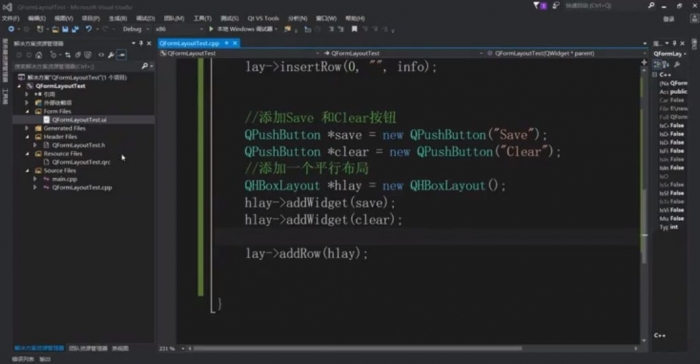
Task: Click the bookmark icon in the main toolbar
Action: click(354, 29)
